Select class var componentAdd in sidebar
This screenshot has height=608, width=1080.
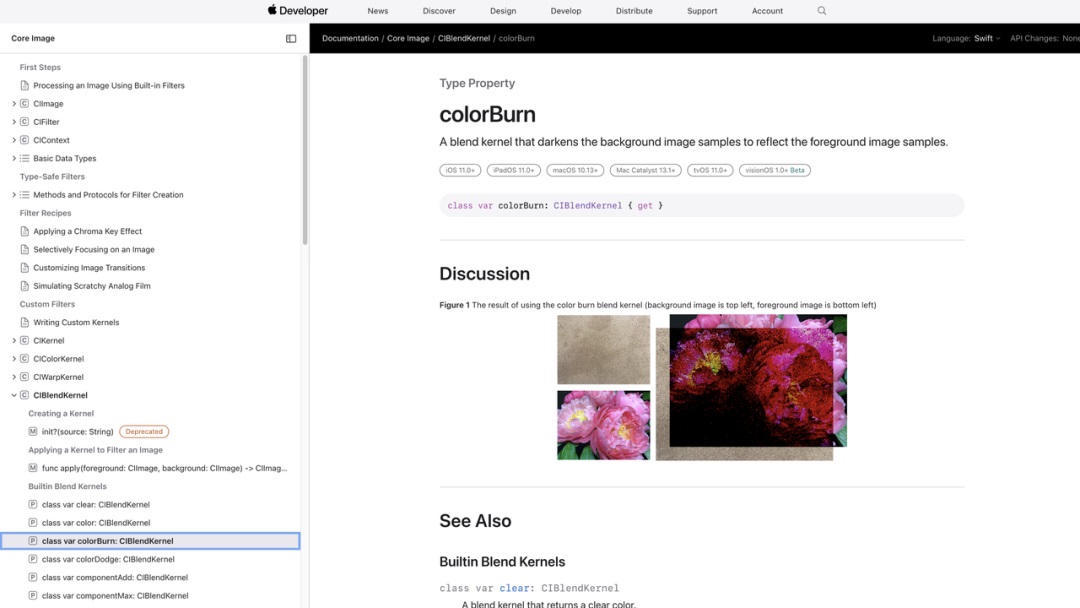[x=114, y=578]
